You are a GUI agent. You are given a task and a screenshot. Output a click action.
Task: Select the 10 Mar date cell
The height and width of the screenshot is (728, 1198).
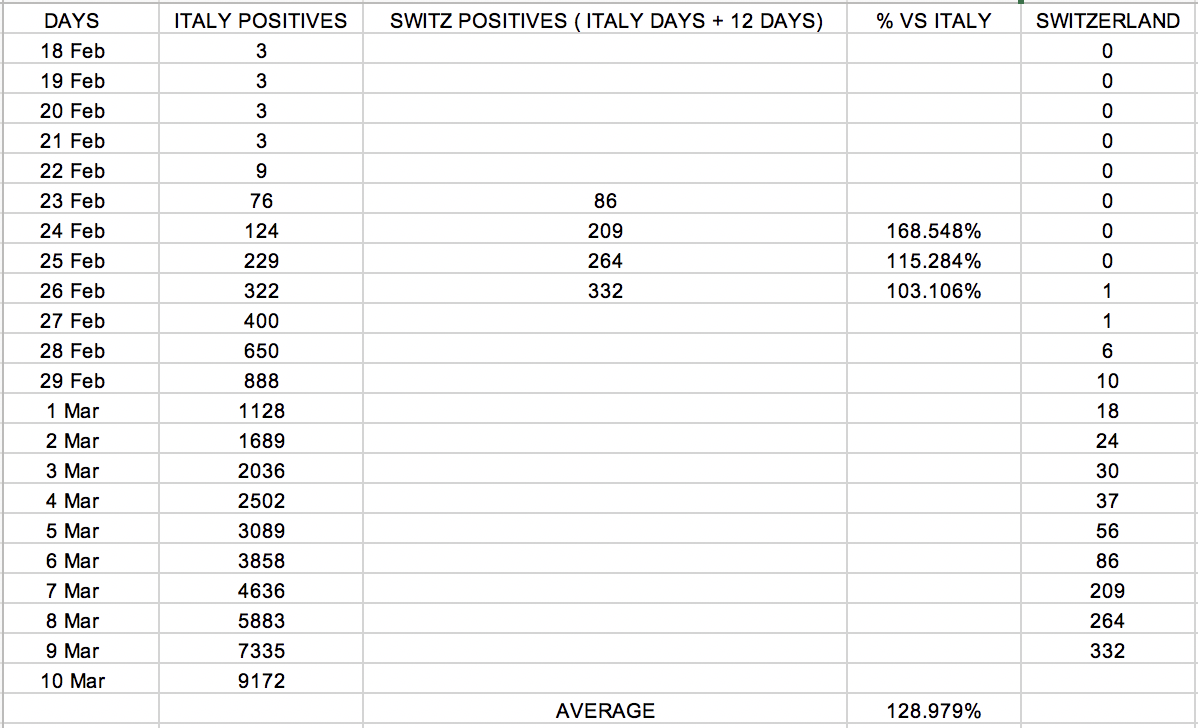[72, 681]
